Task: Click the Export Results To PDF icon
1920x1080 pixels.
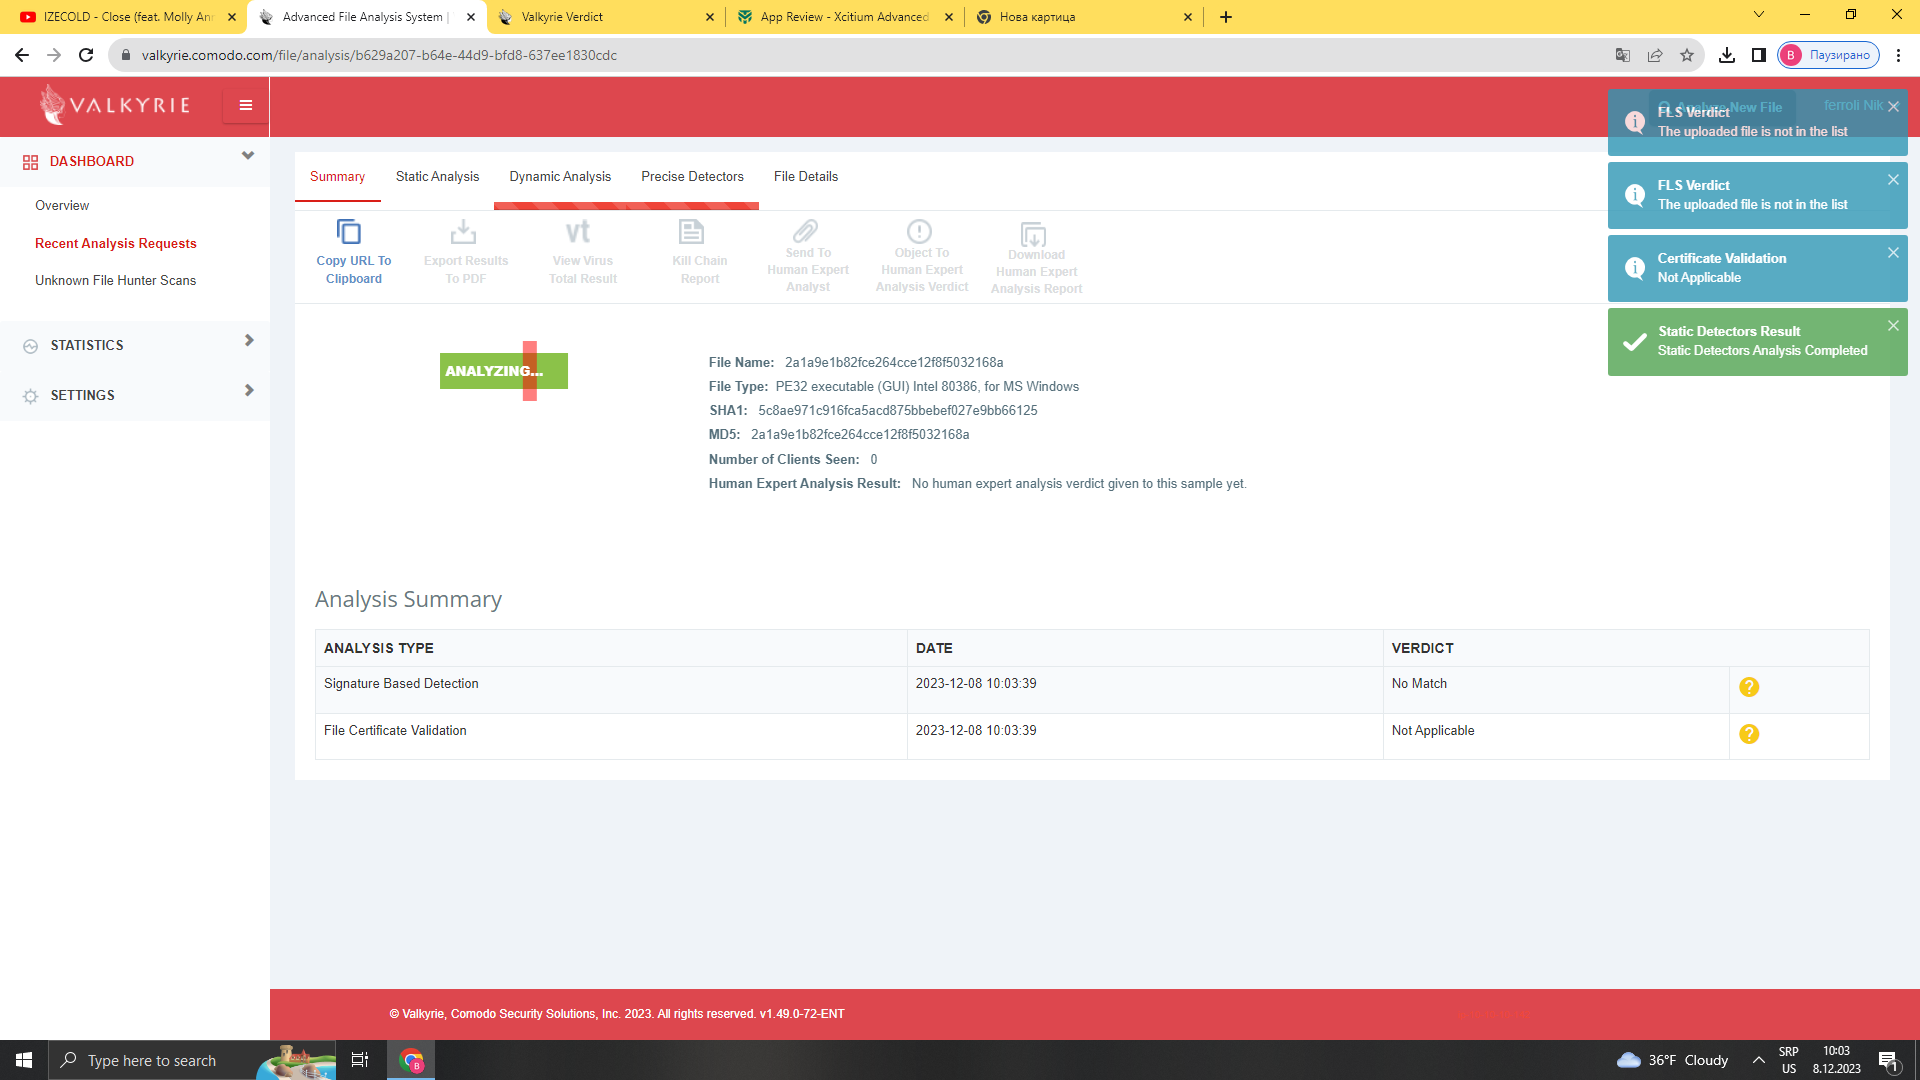Action: (x=463, y=232)
